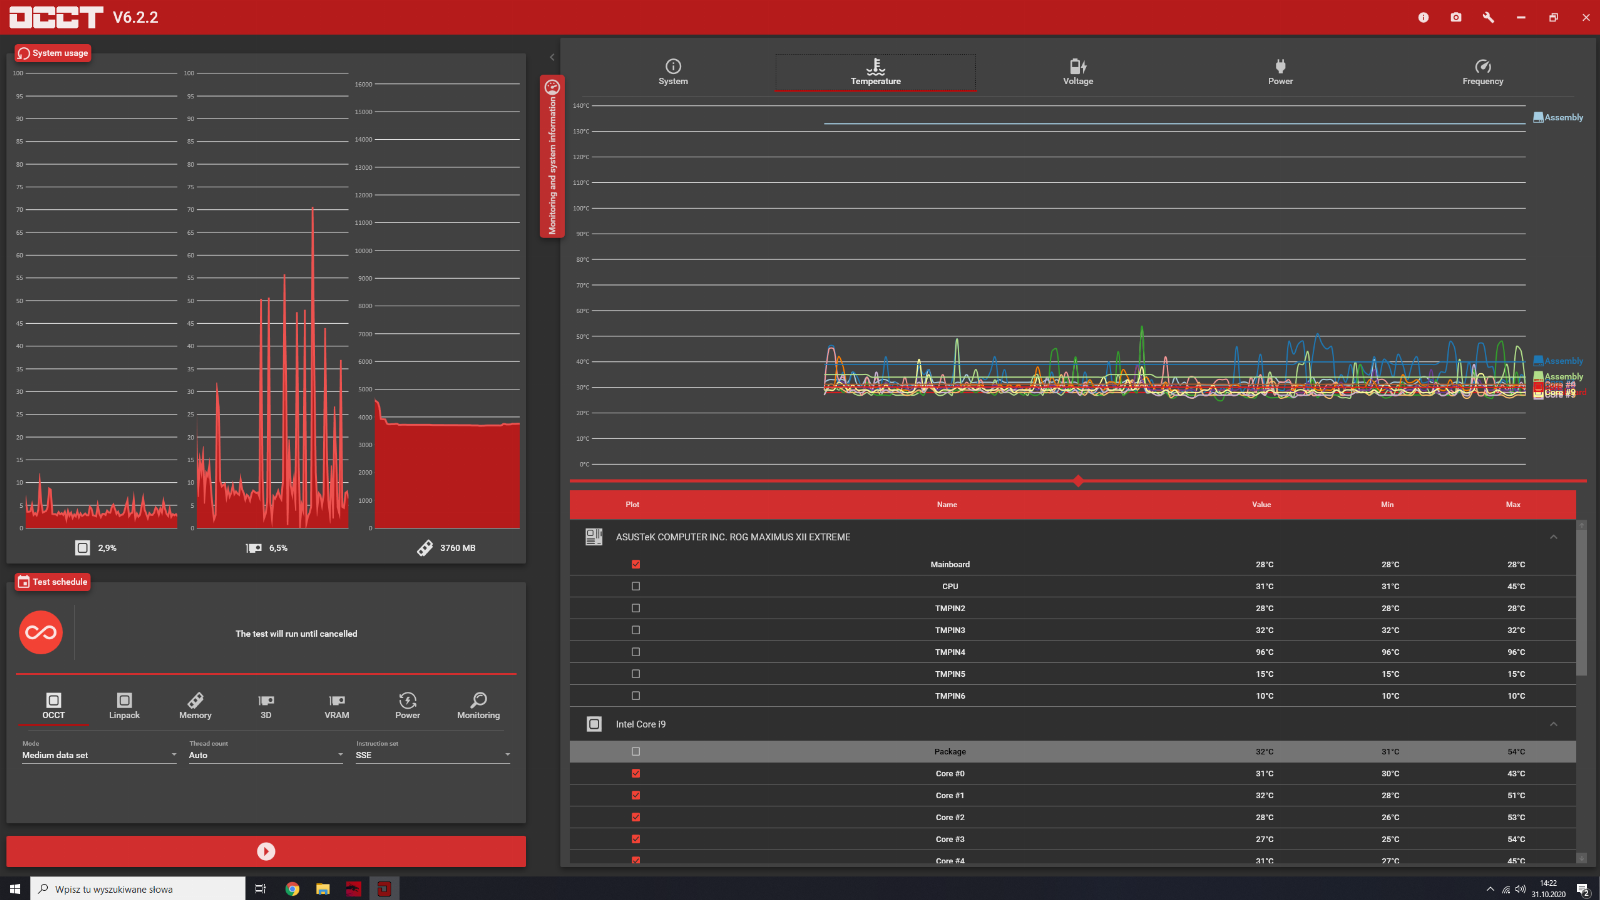Click the sensor table vertical scrollbar

tap(1581, 603)
